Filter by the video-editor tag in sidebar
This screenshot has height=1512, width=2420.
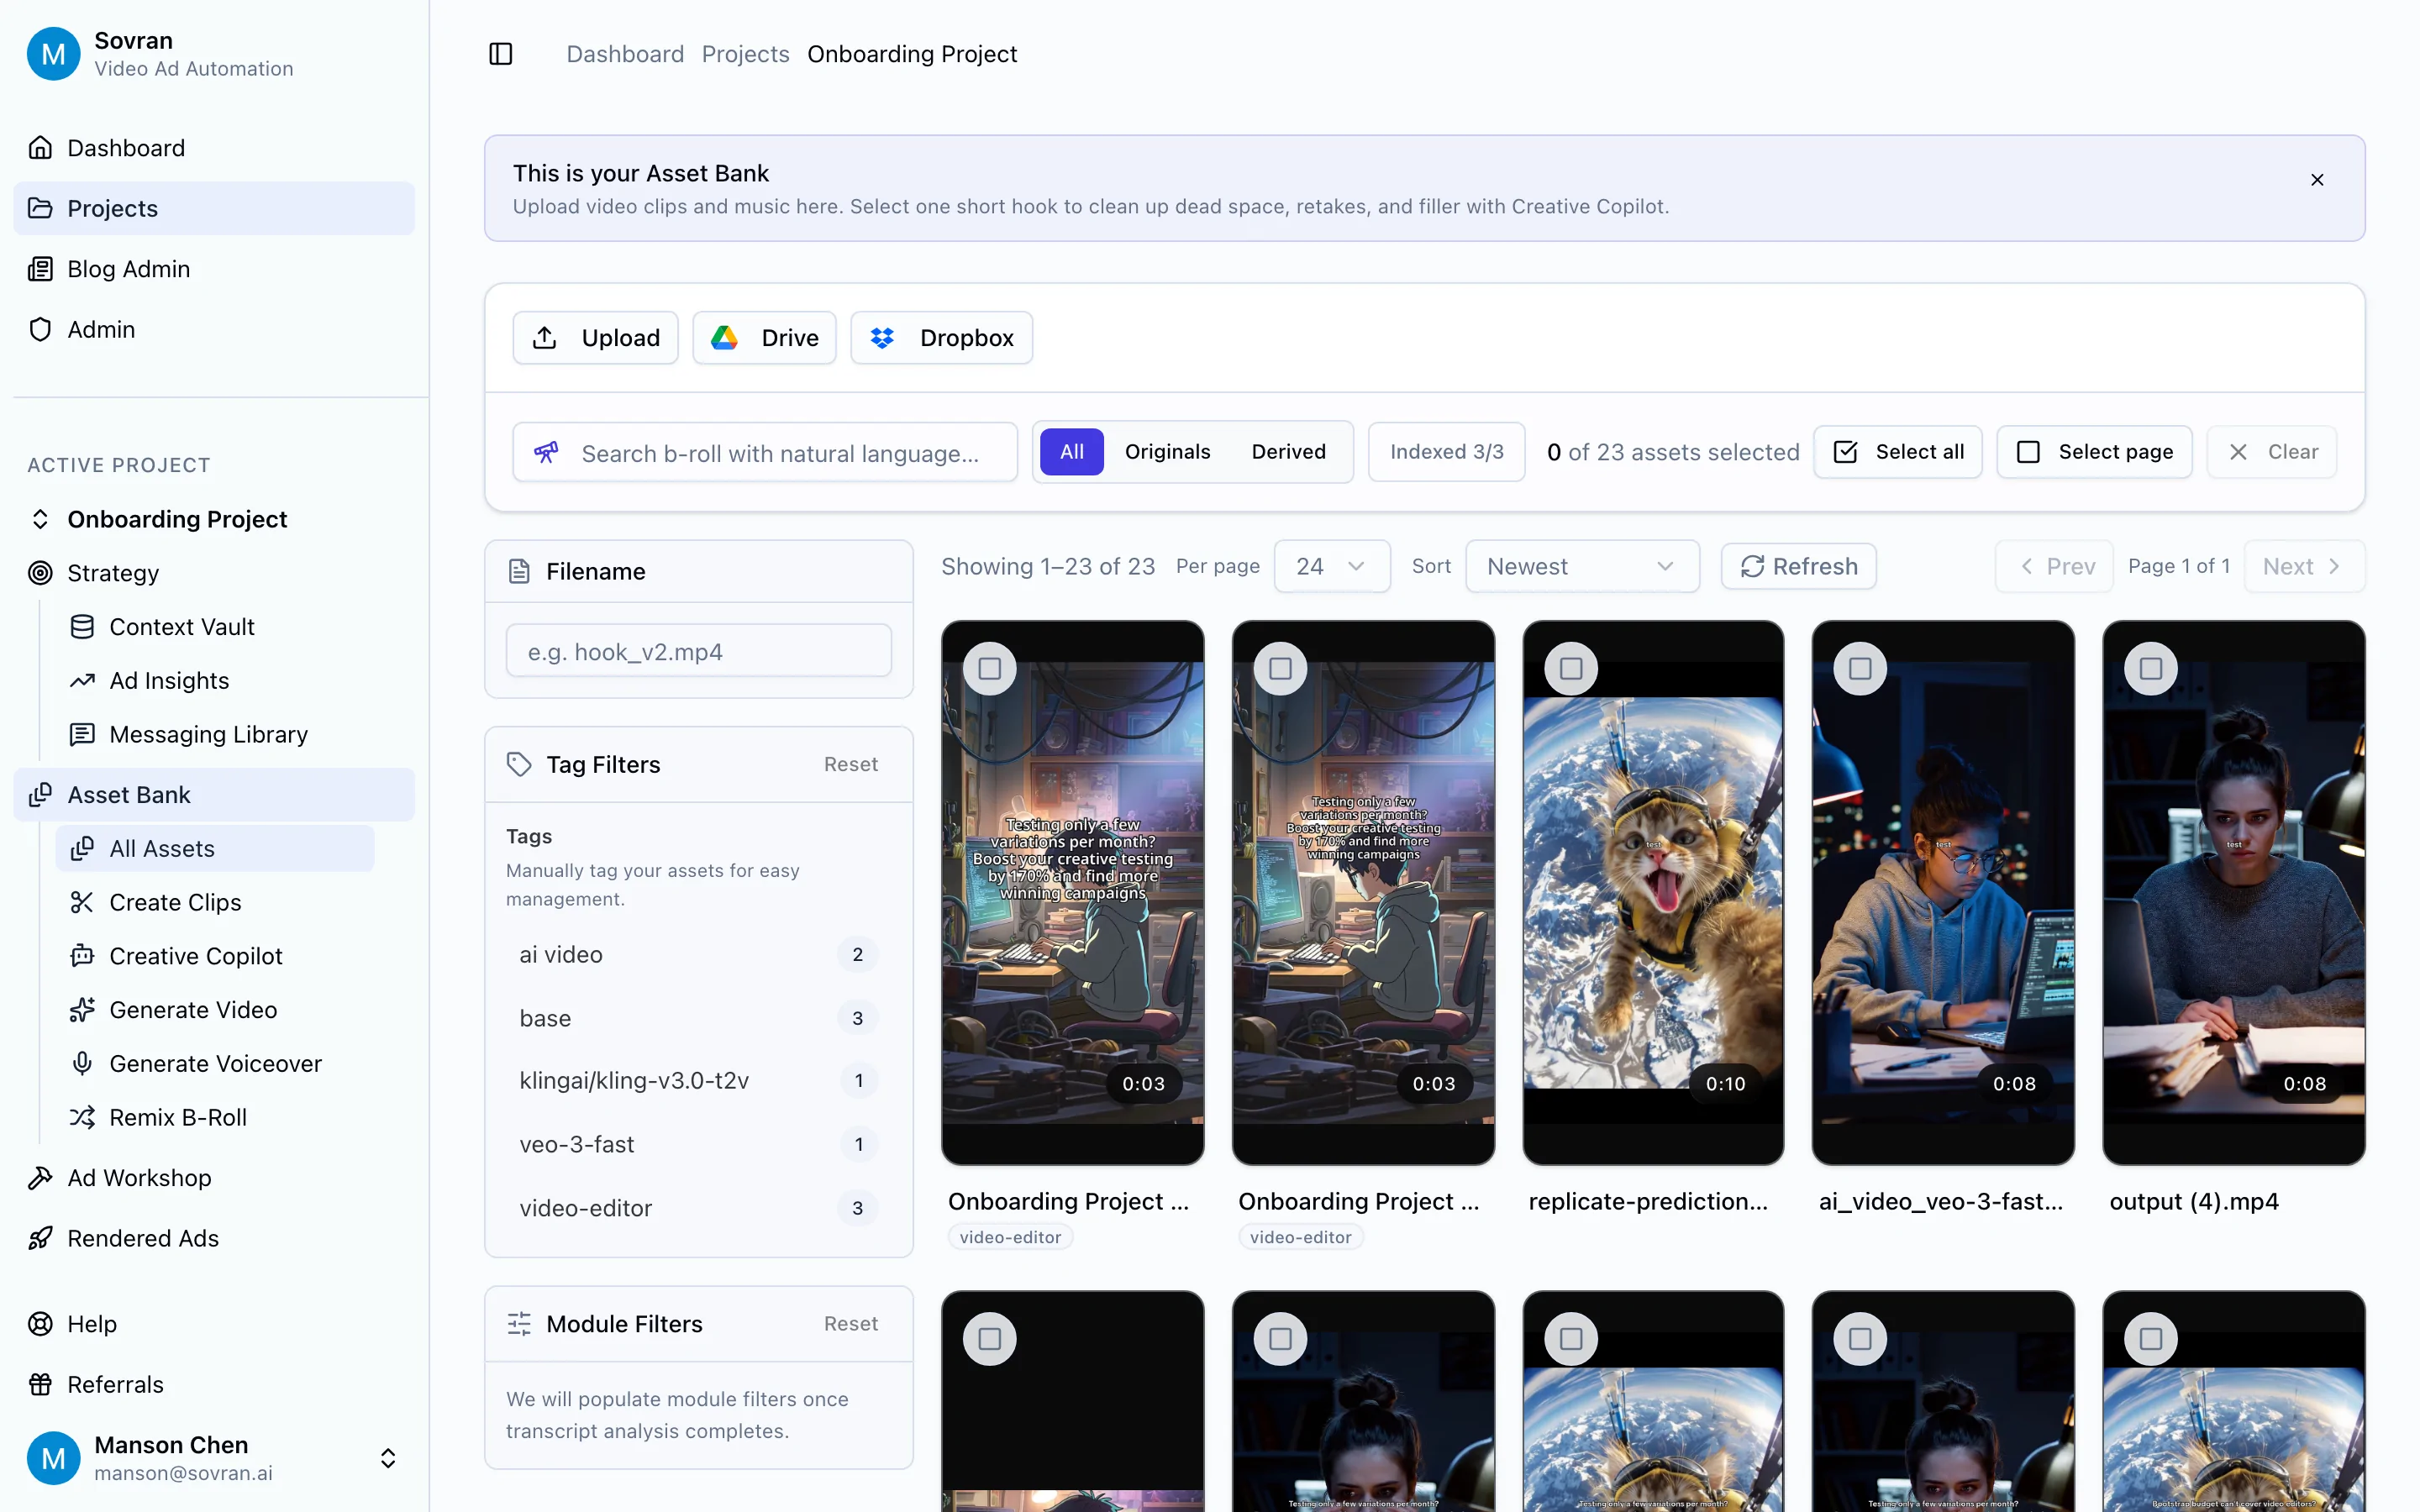[699, 1209]
